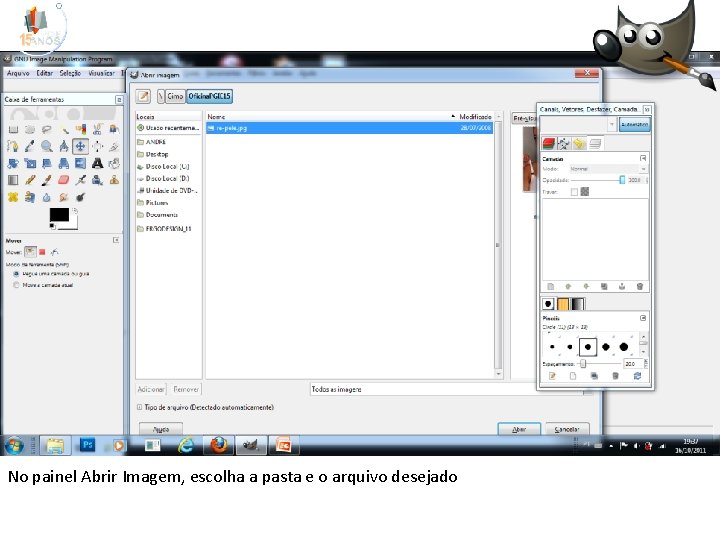This screenshot has width=720, height=540.
Task: Select the Dodge/Burn tool
Action: [x=80, y=197]
